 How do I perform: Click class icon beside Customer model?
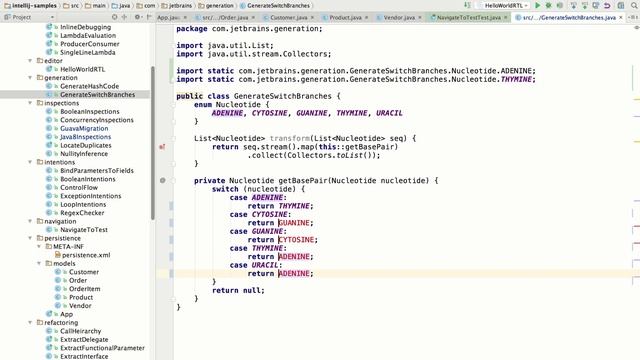coord(58,272)
